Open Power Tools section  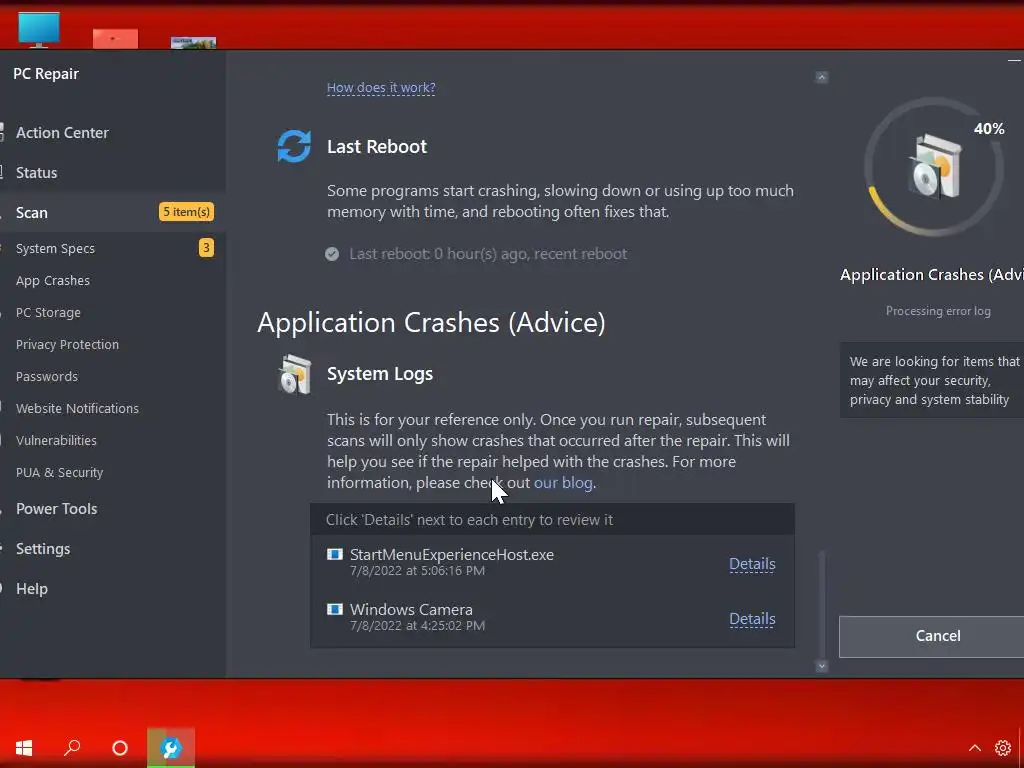click(56, 509)
